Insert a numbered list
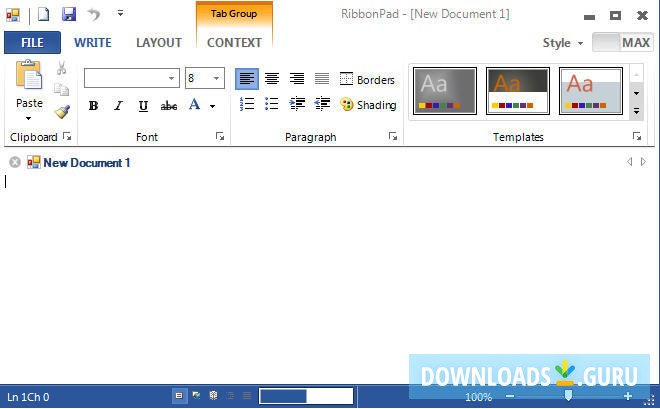Image resolution: width=660 pixels, height=409 pixels. tap(247, 104)
